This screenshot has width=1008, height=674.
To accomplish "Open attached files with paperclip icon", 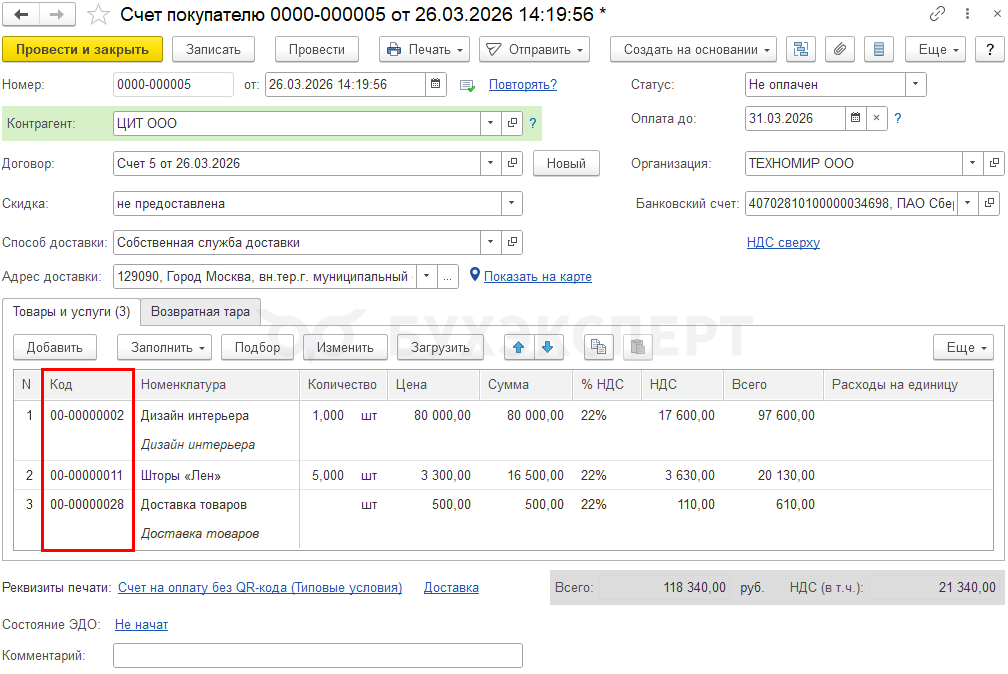I will [x=840, y=49].
